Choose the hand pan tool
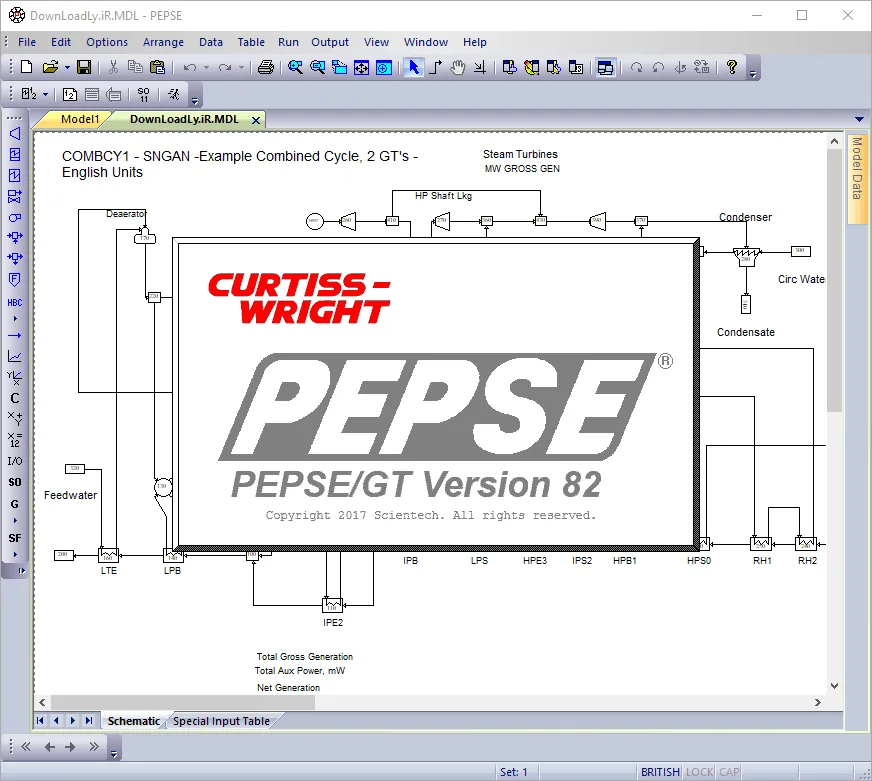The image size is (872, 781). [x=458, y=67]
